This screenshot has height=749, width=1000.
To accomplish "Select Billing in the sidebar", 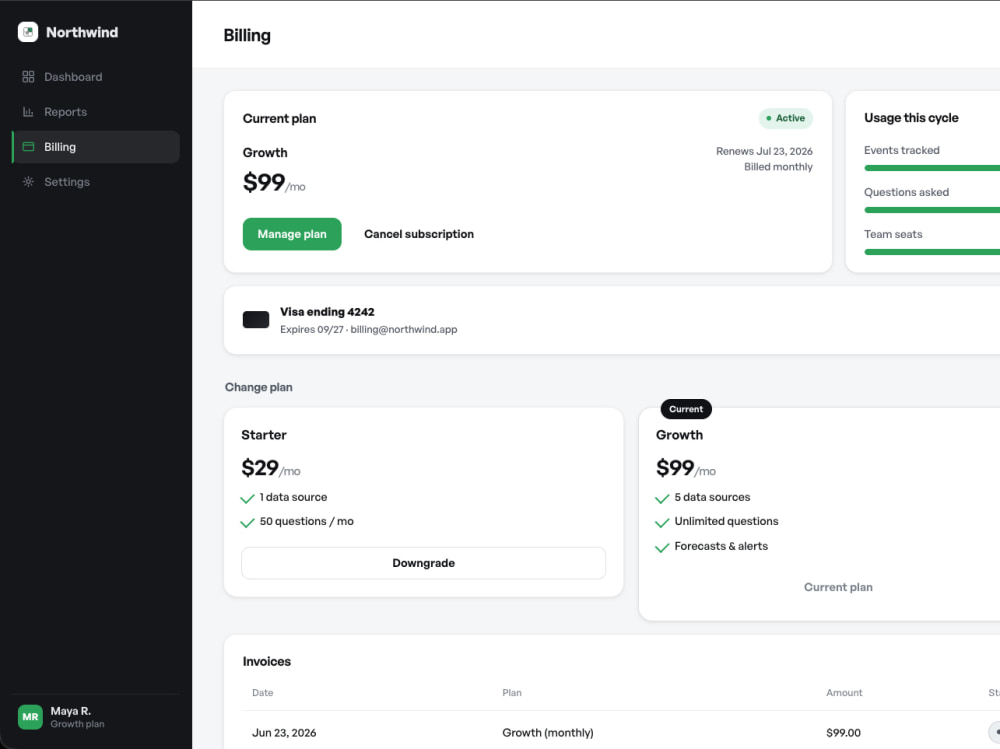I will coord(96,147).
